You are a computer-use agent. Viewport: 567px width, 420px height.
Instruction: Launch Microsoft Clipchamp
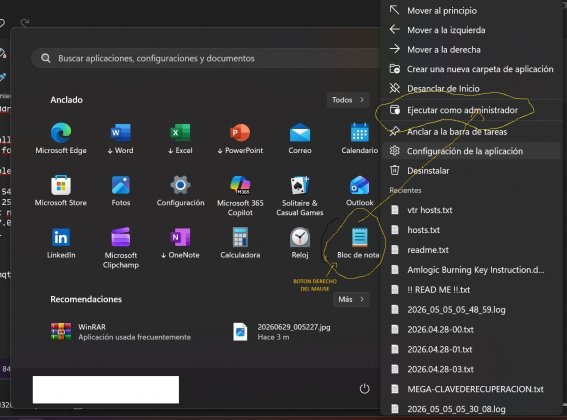point(120,248)
